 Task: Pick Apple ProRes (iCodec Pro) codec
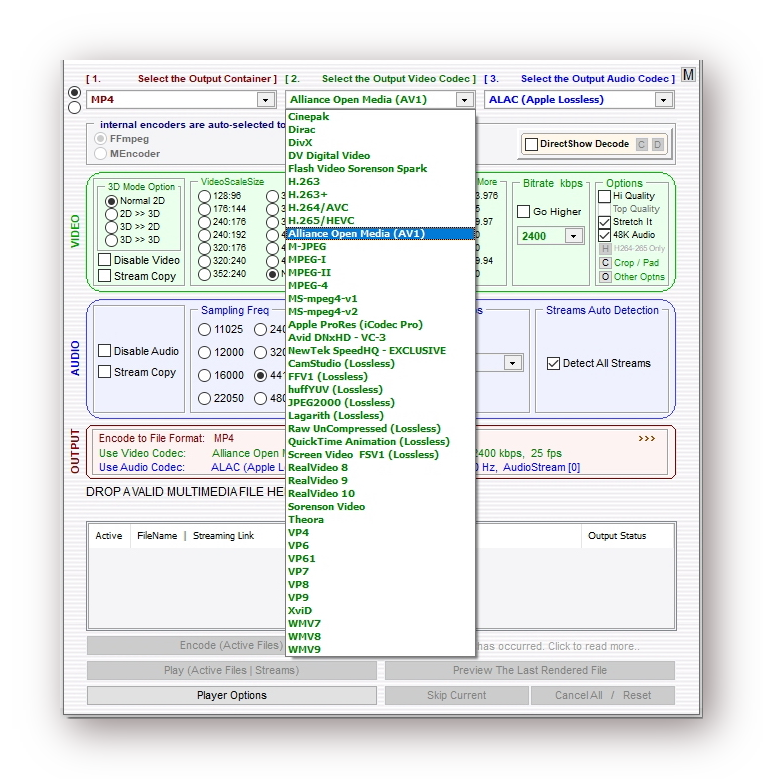click(381, 324)
